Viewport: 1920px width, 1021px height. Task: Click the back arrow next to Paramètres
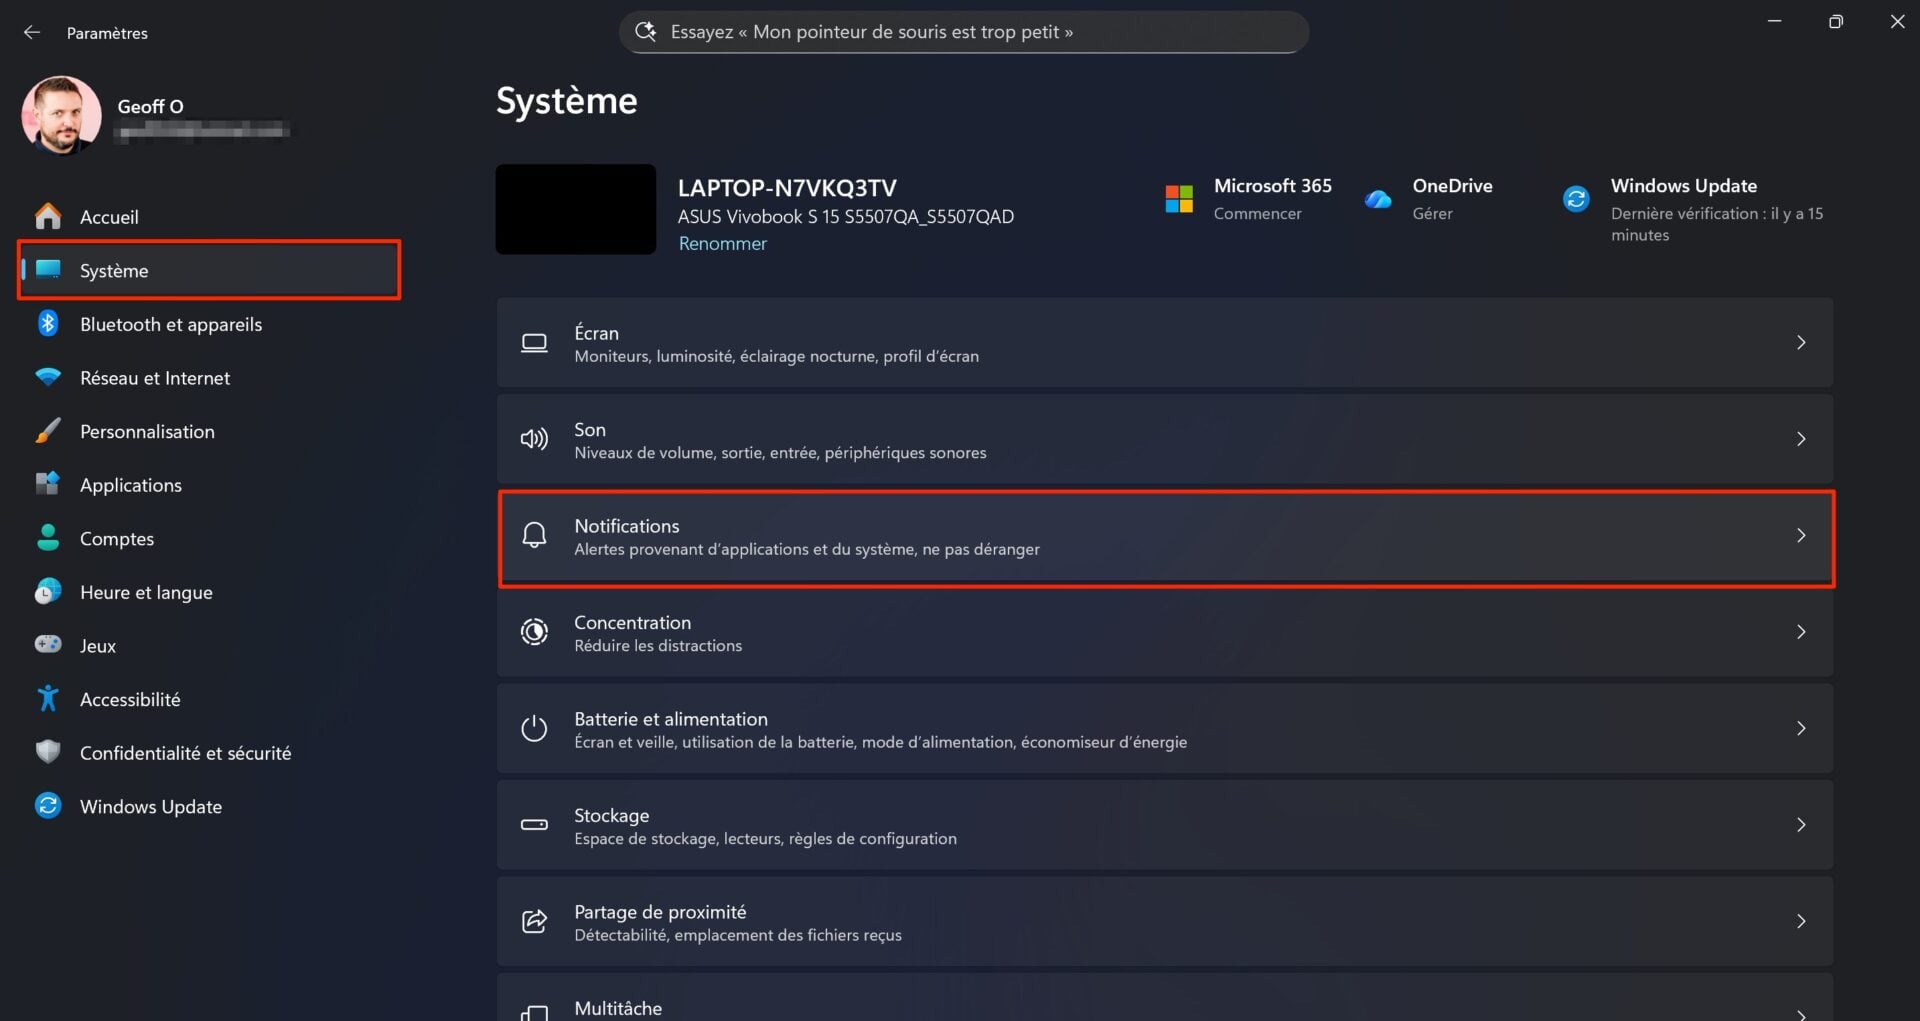click(x=32, y=32)
